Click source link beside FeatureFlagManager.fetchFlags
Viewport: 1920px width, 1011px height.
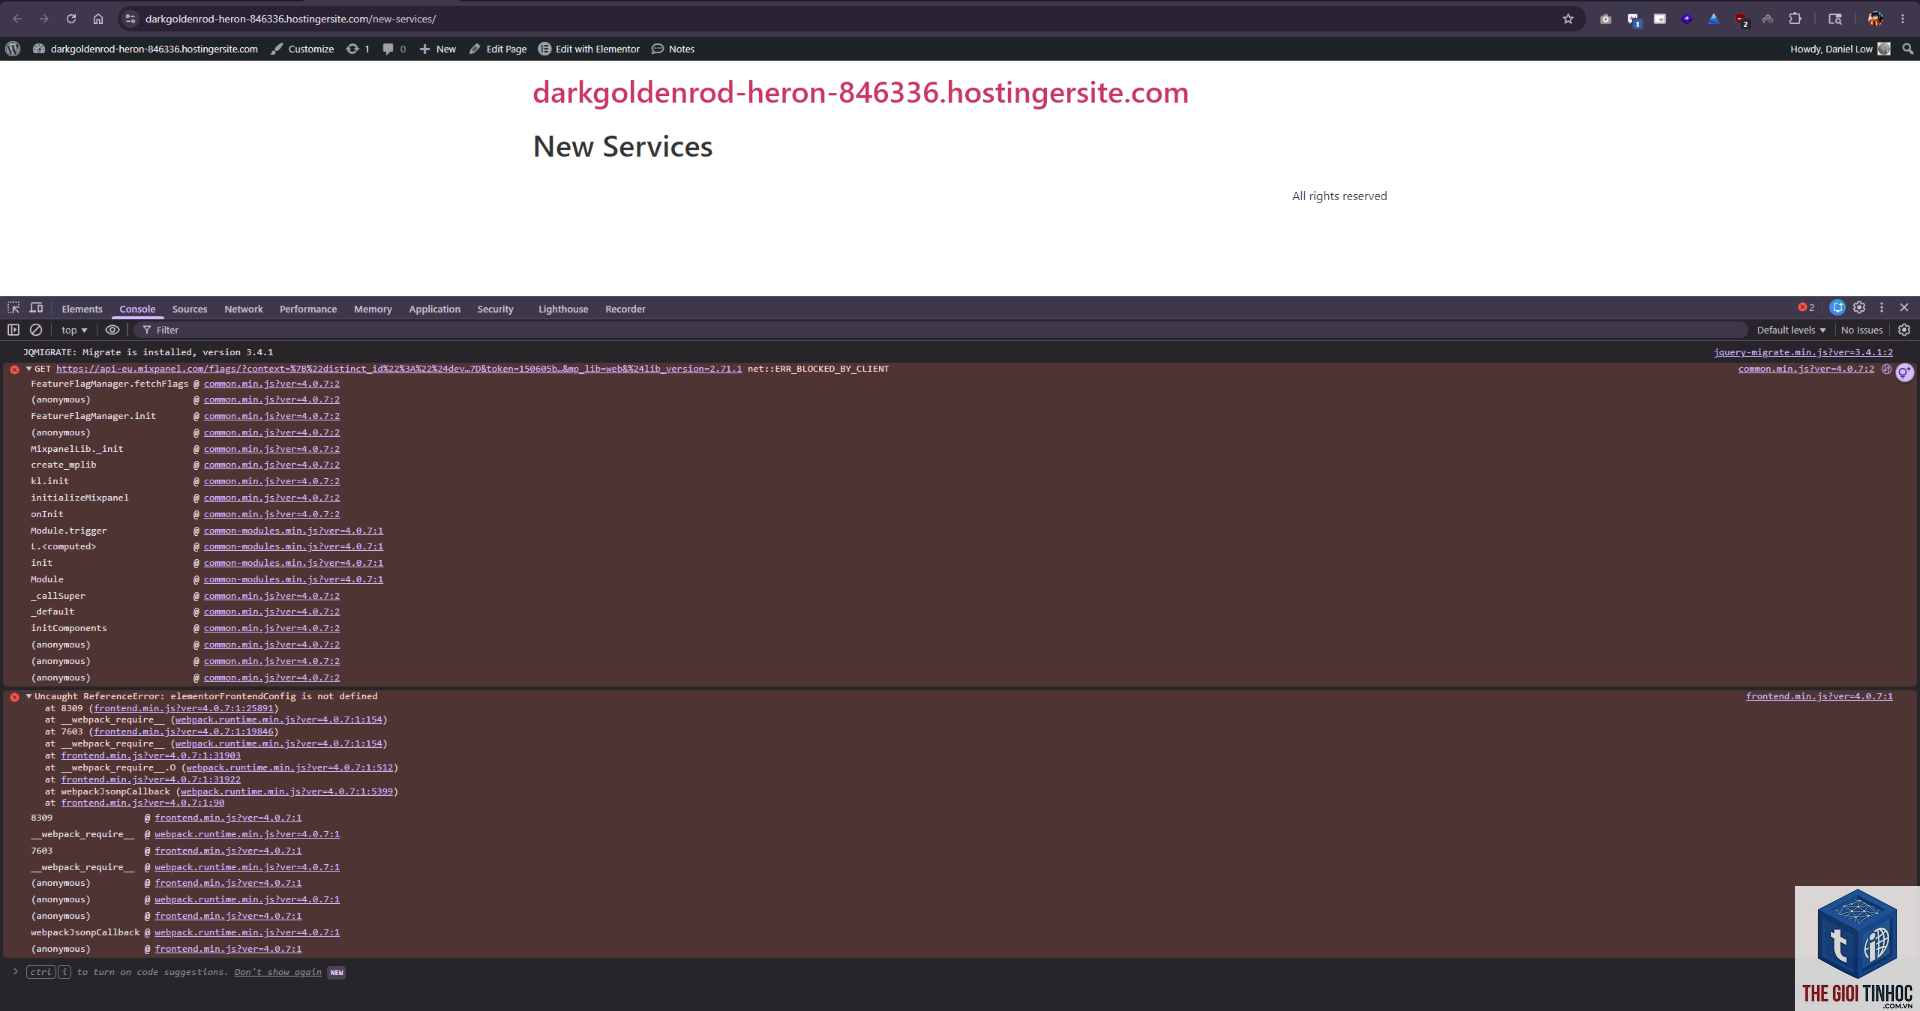click(x=271, y=384)
